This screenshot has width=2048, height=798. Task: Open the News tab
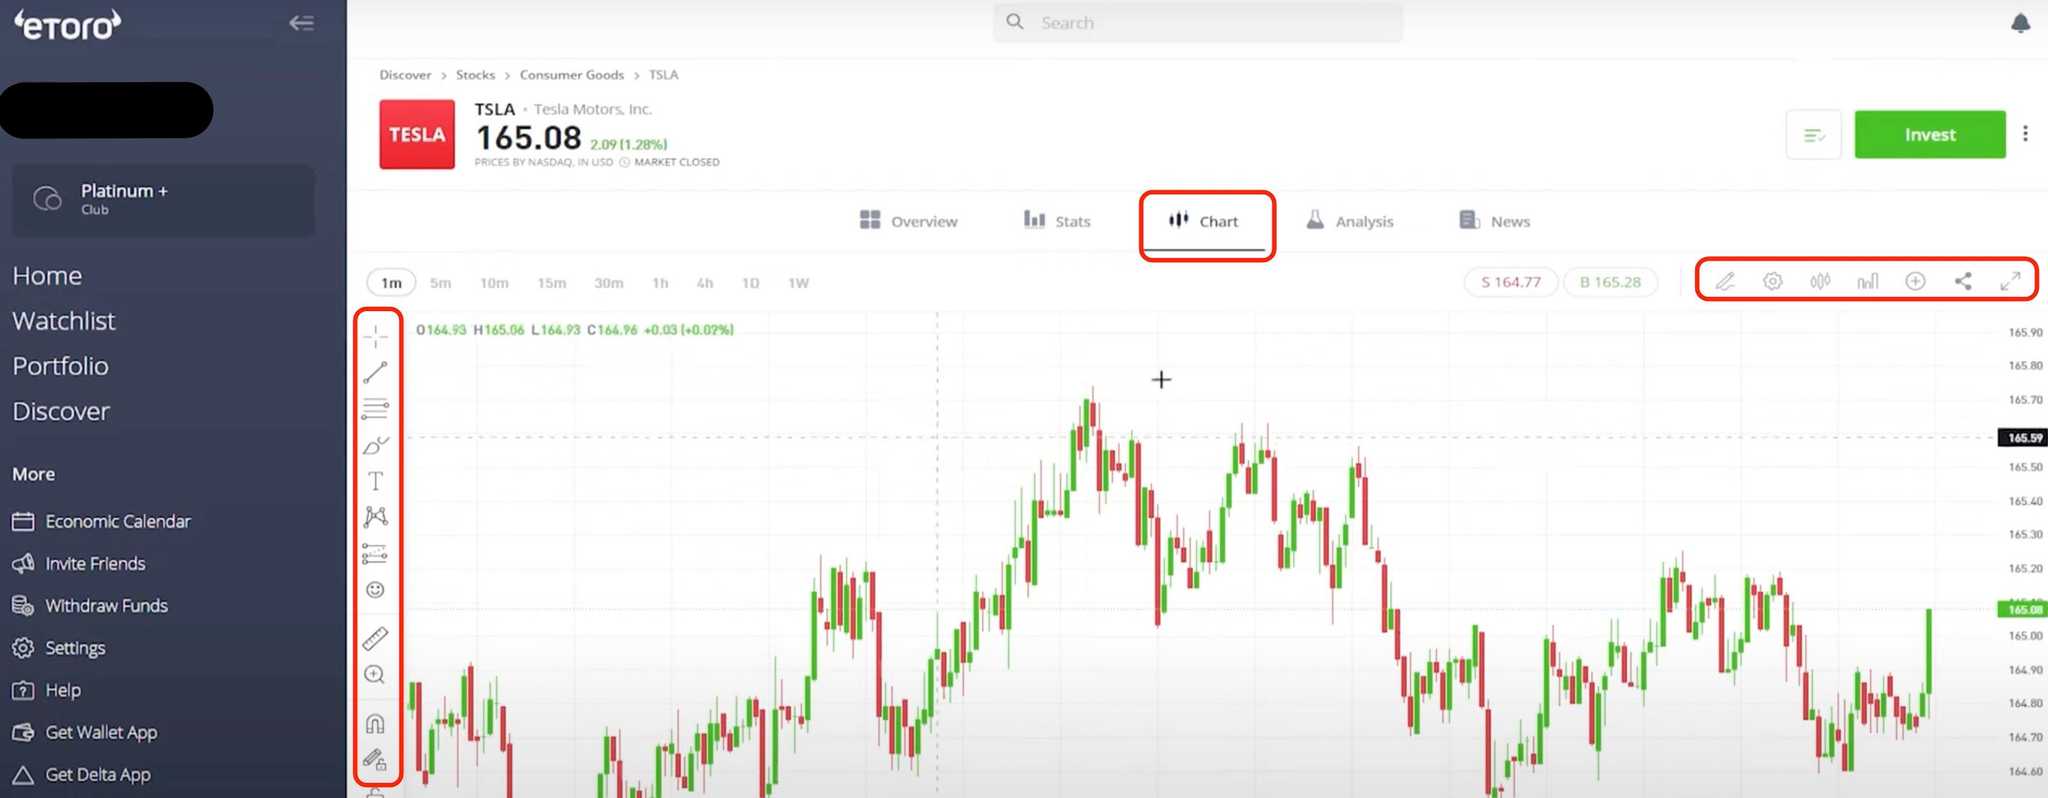1494,221
